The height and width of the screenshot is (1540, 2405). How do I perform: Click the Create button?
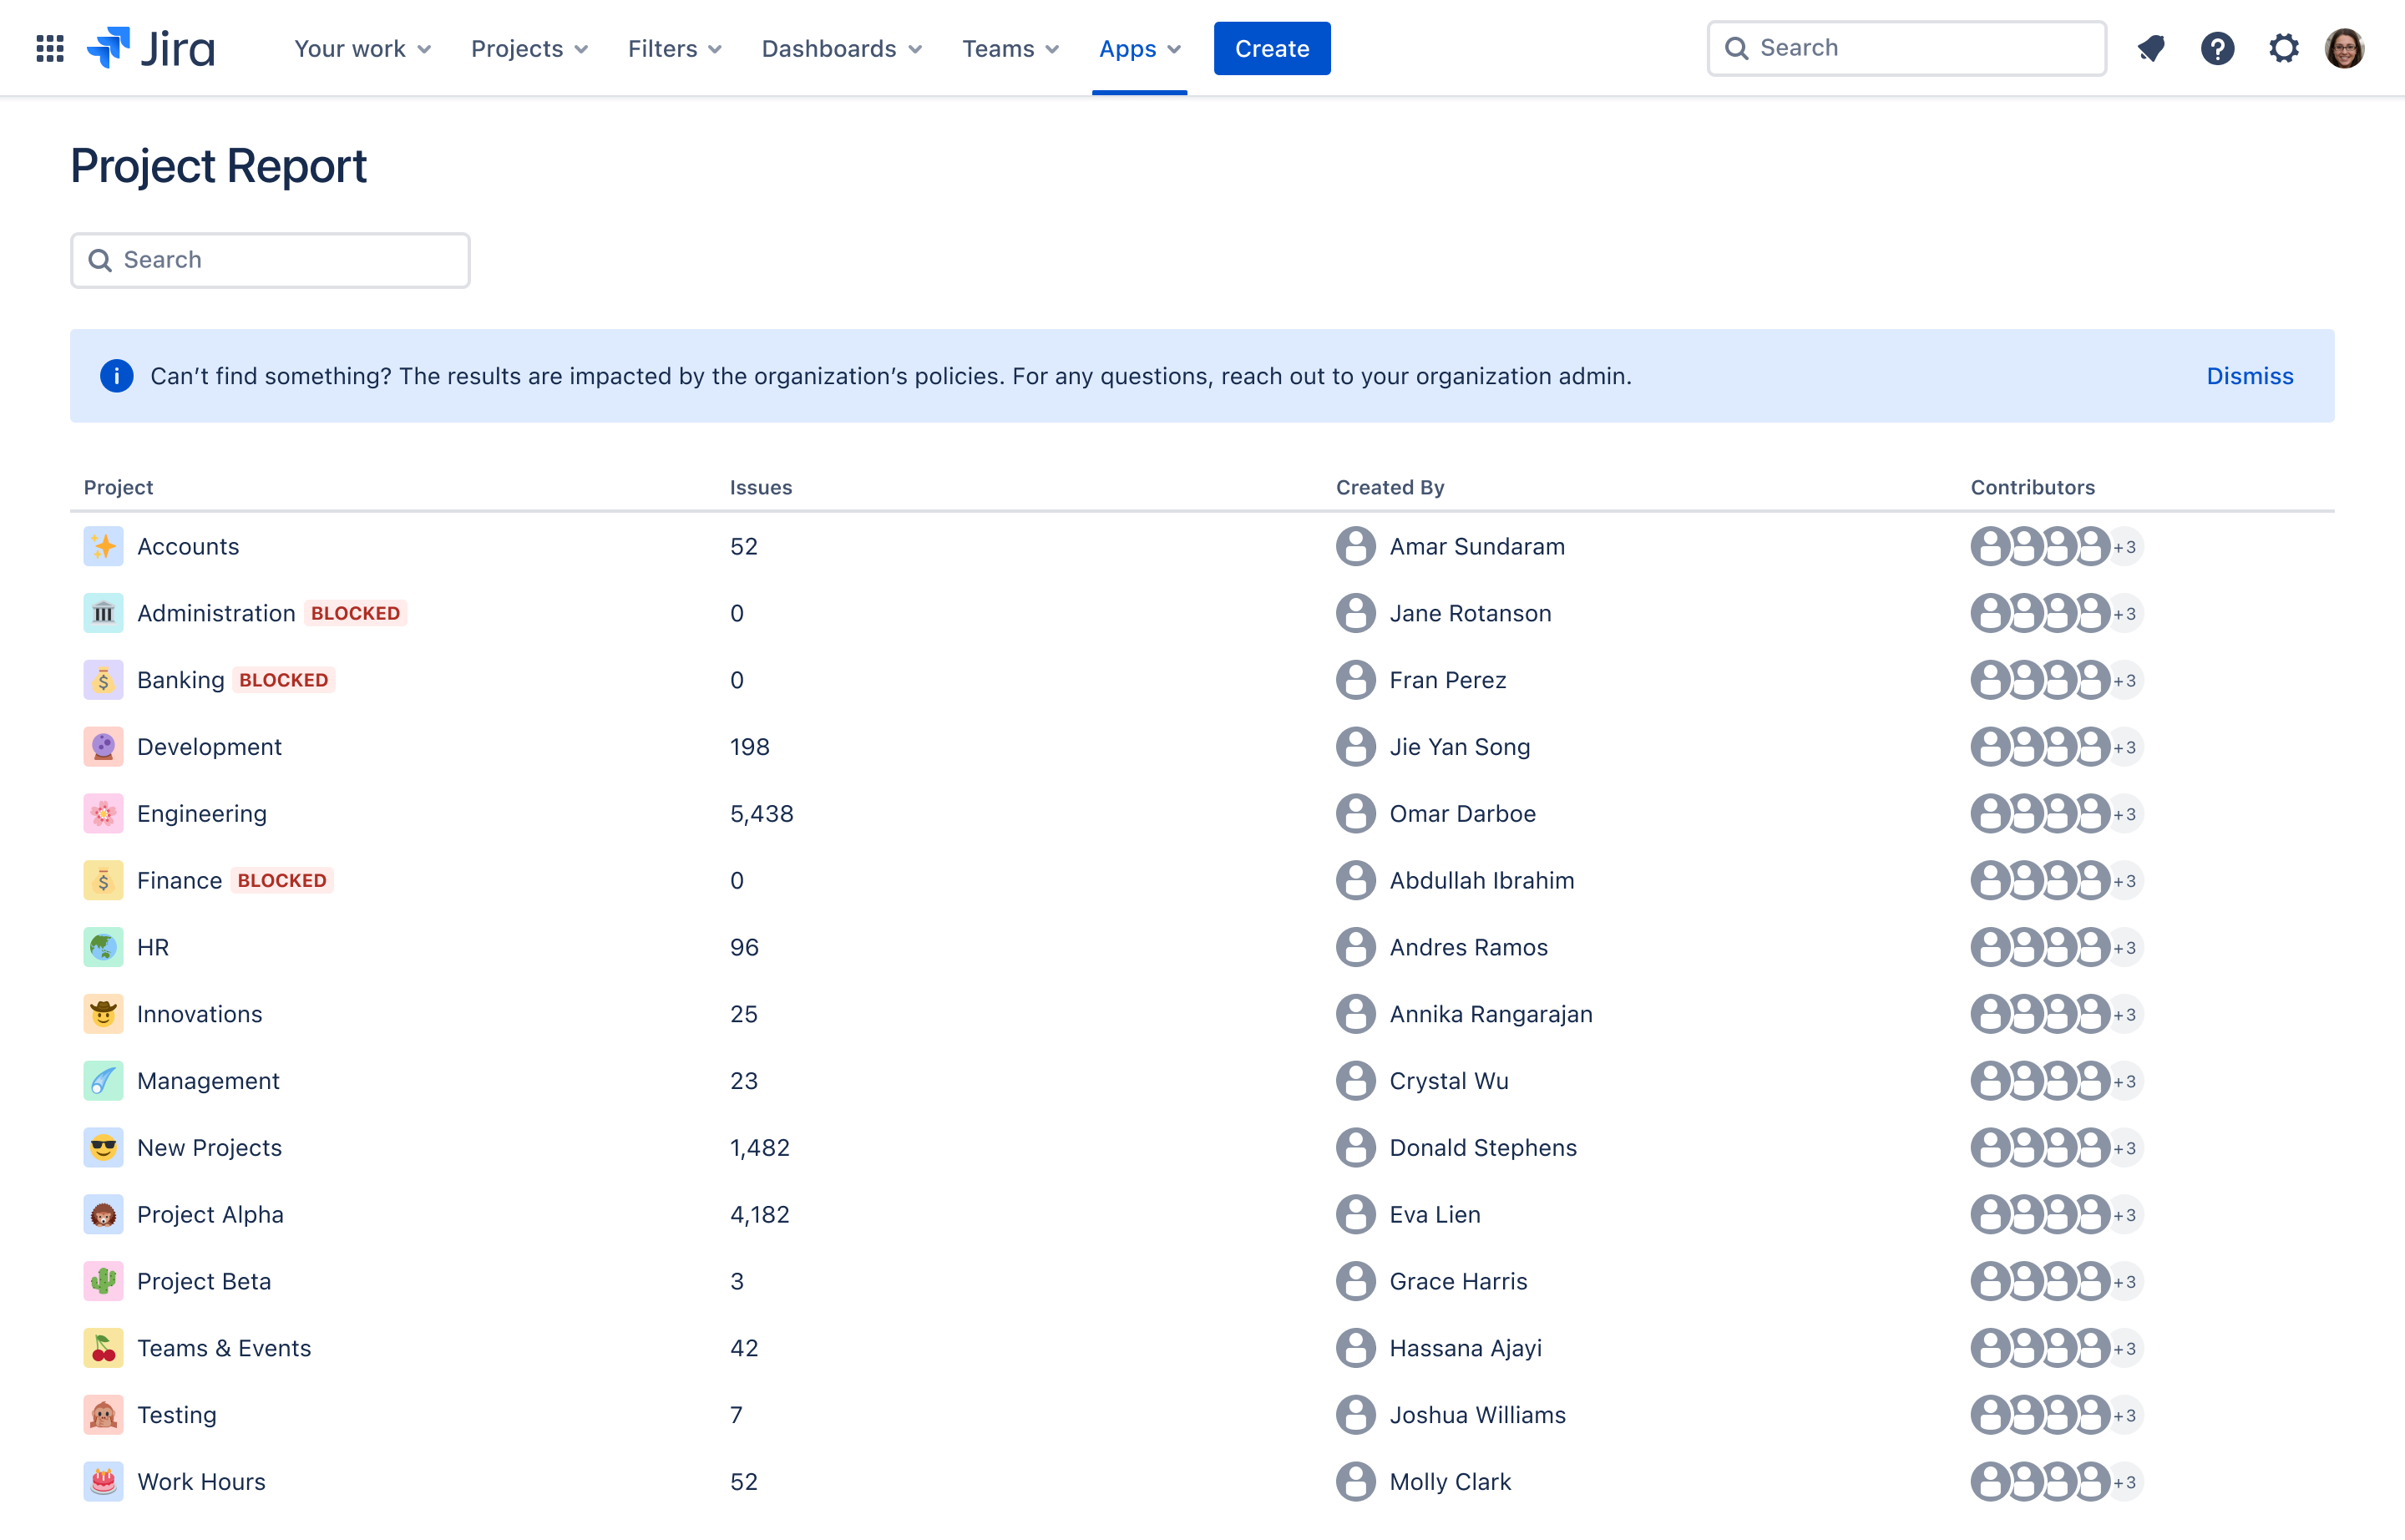click(1271, 48)
